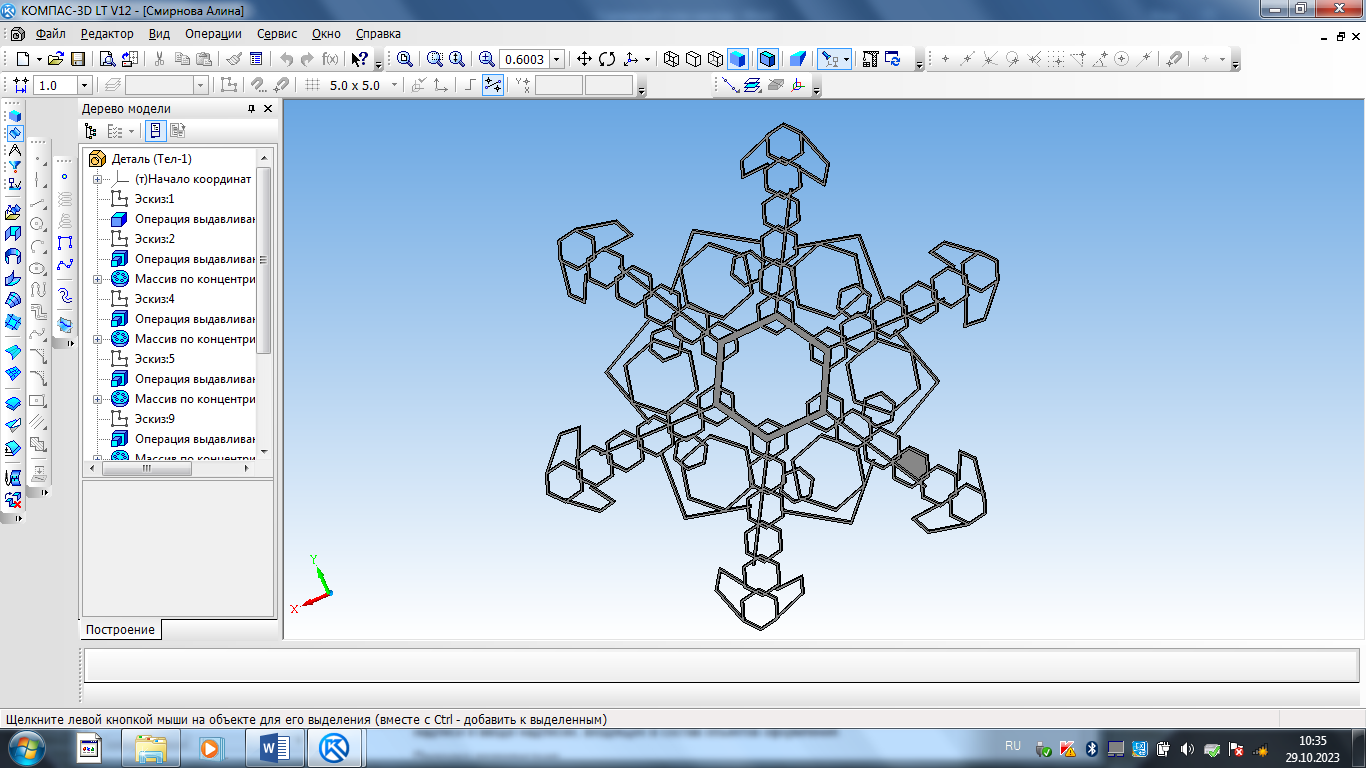The height and width of the screenshot is (768, 1366).
Task: Activate the Rotate view tool
Action: coord(607,59)
